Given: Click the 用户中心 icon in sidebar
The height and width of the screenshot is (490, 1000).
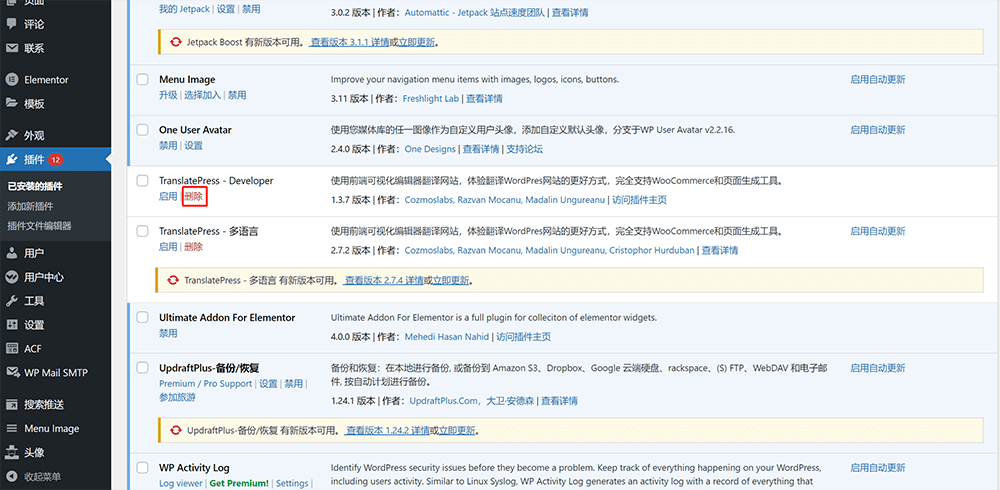Looking at the screenshot, I should pyautogui.click(x=11, y=277).
